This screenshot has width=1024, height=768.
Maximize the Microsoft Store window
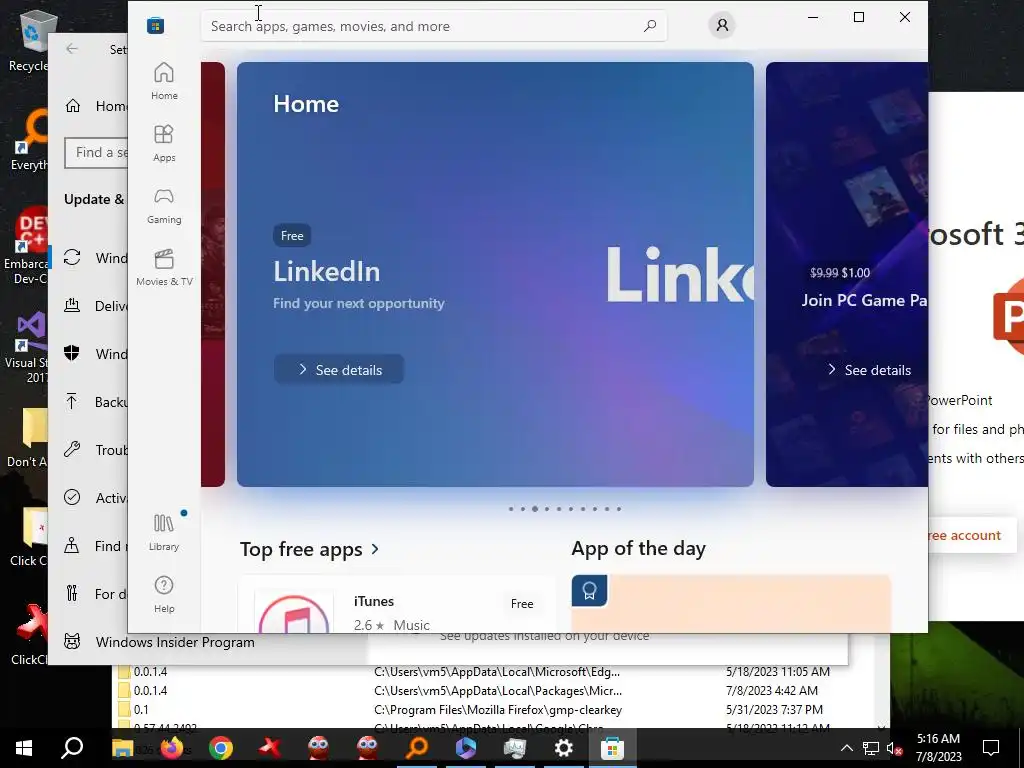(859, 17)
